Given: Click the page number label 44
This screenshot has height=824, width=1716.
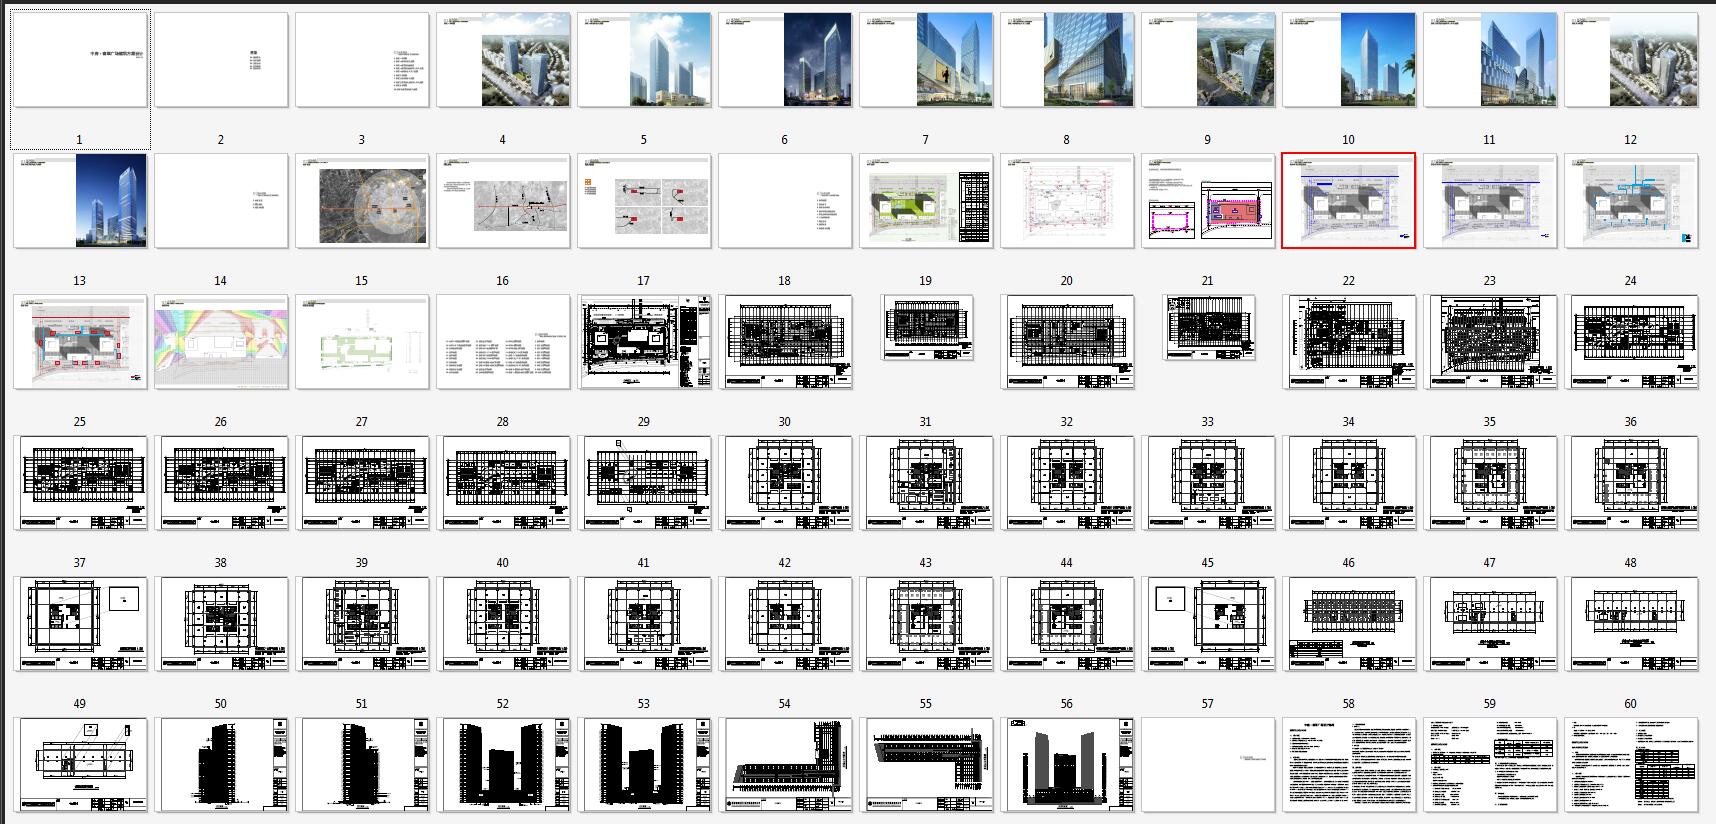Looking at the screenshot, I should pyautogui.click(x=1067, y=563).
